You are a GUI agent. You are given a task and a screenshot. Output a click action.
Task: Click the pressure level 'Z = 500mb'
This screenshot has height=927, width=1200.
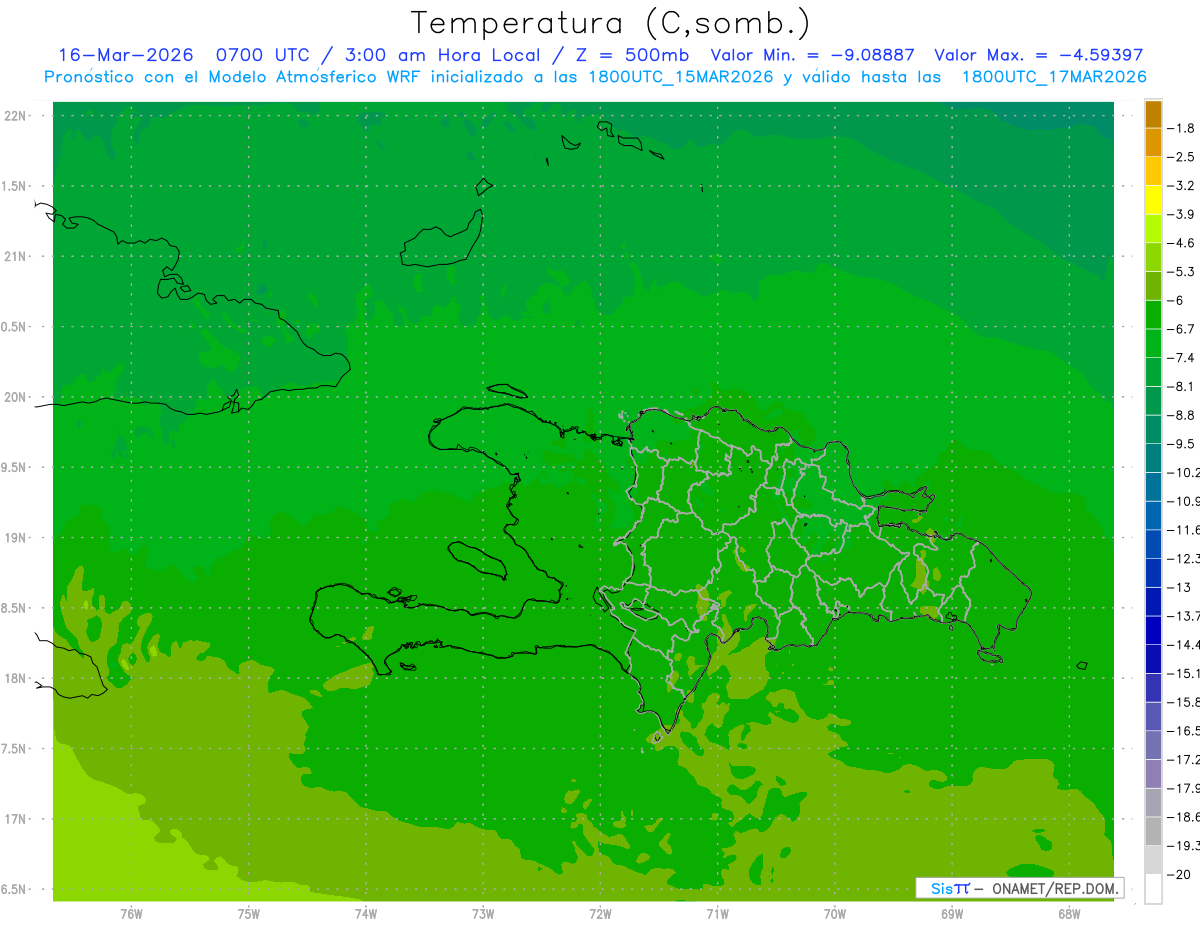(632, 55)
